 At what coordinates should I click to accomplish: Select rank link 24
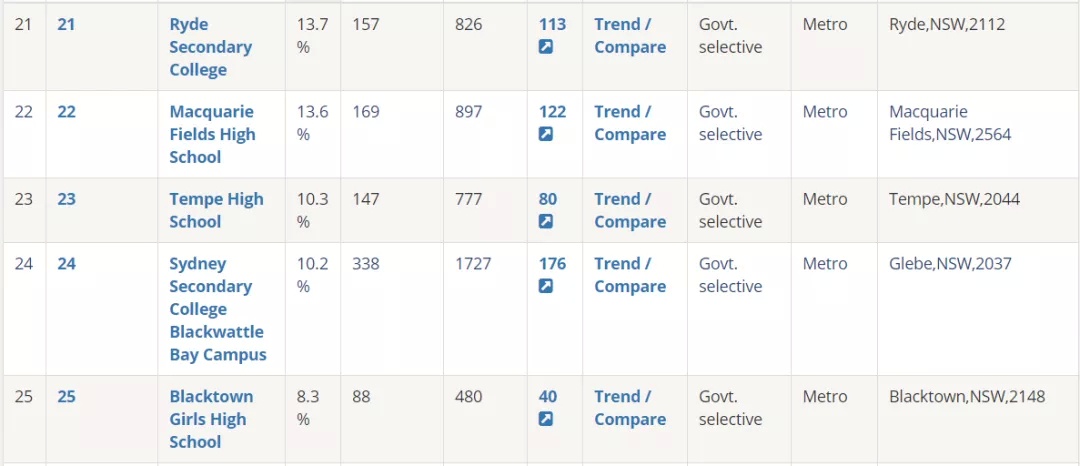(x=66, y=264)
